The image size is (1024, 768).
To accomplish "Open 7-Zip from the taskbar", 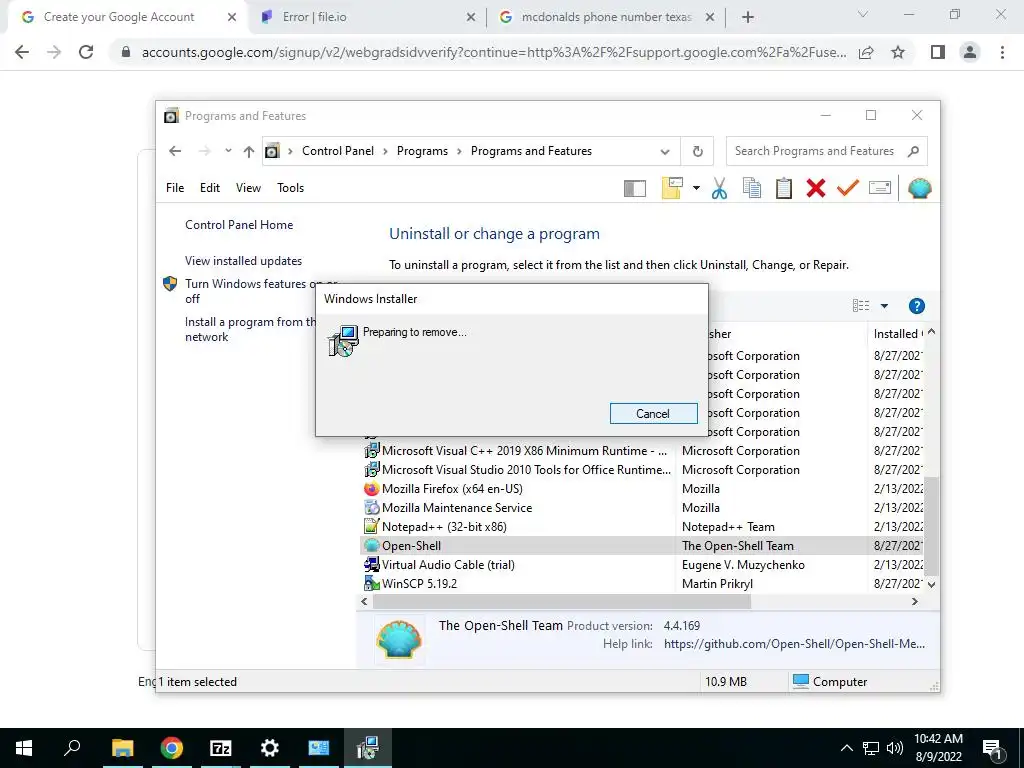I will point(221,748).
